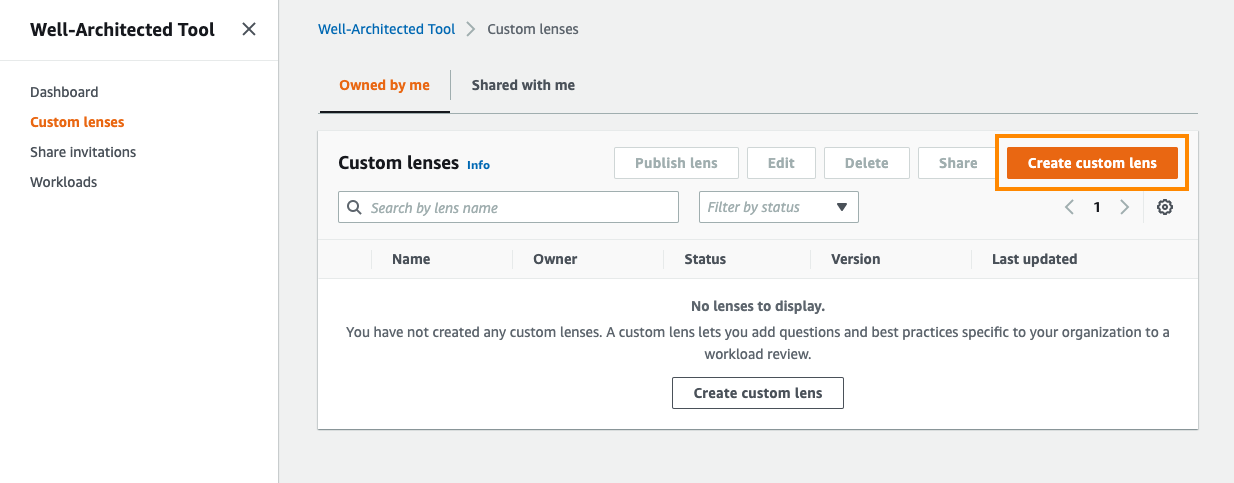The height and width of the screenshot is (483, 1234).
Task: Focus the Search by lens name field
Action: (509, 207)
